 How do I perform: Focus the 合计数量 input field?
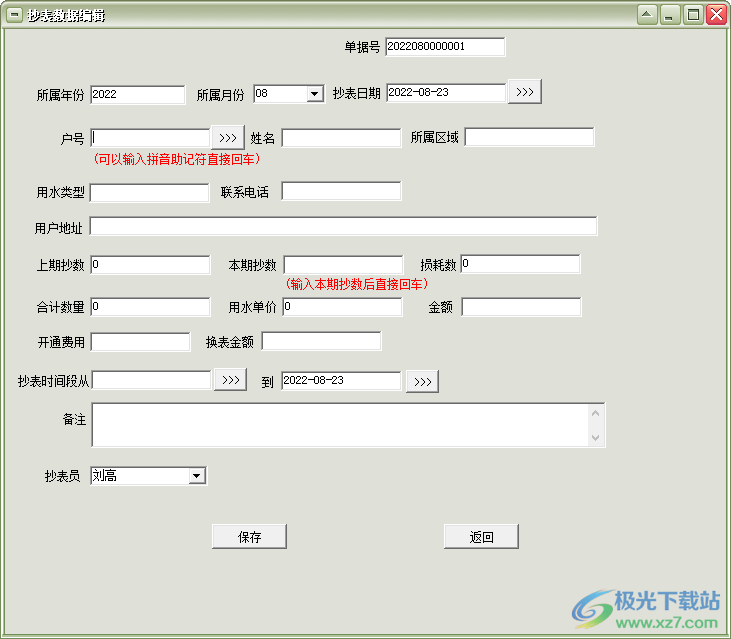click(x=150, y=307)
